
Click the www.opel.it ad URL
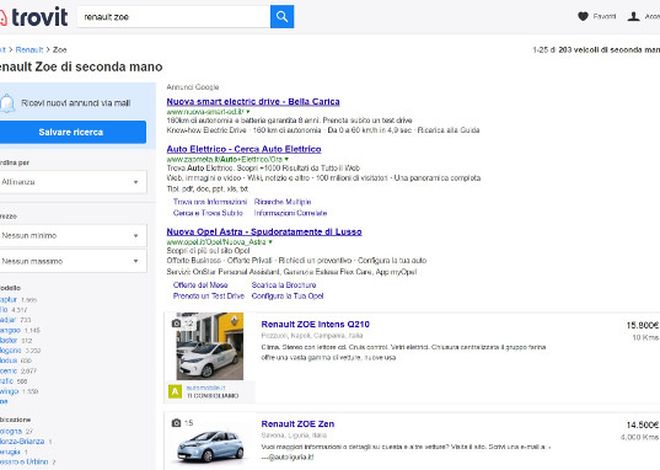point(216,242)
